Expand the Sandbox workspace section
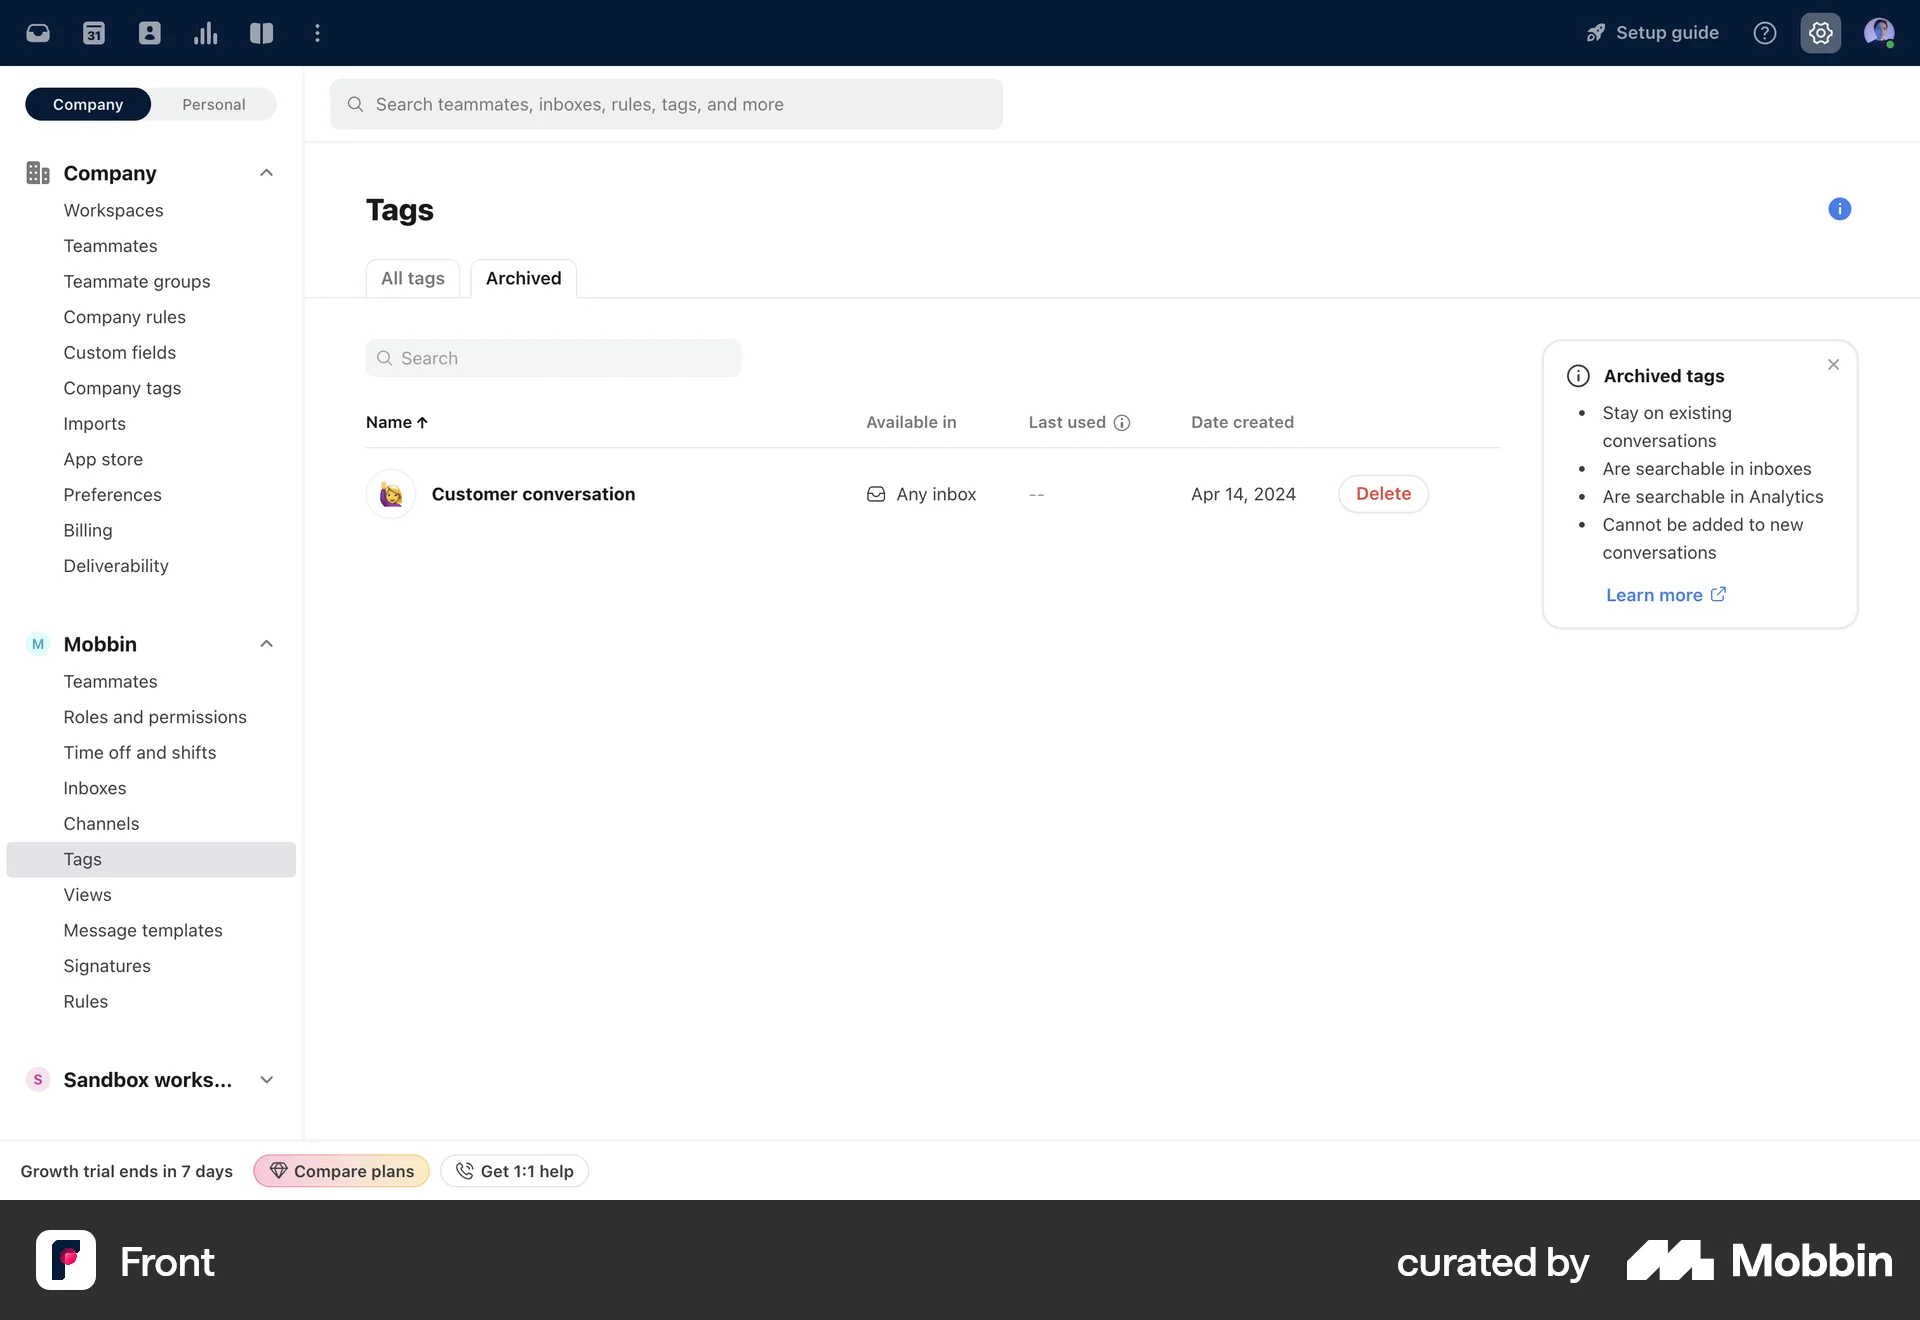1920x1320 pixels. (266, 1080)
